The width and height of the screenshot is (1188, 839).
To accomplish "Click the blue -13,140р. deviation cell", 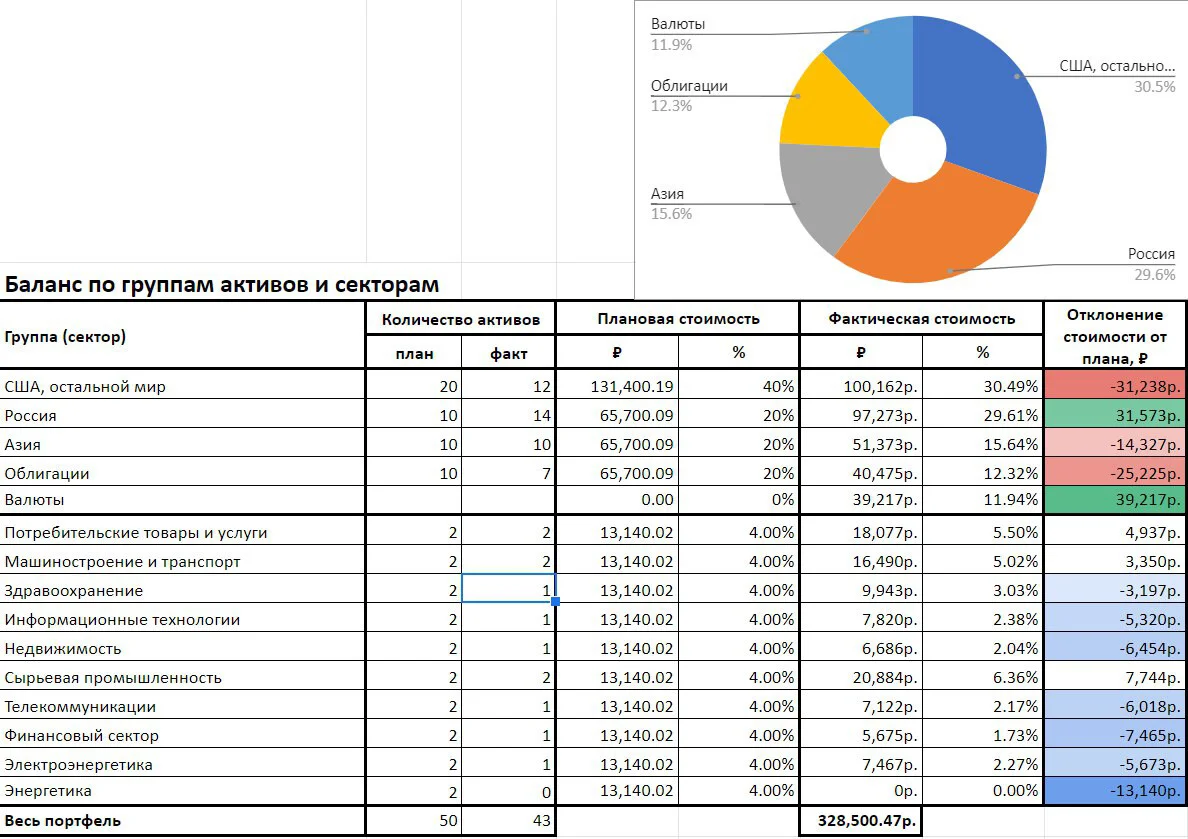I will (1115, 790).
